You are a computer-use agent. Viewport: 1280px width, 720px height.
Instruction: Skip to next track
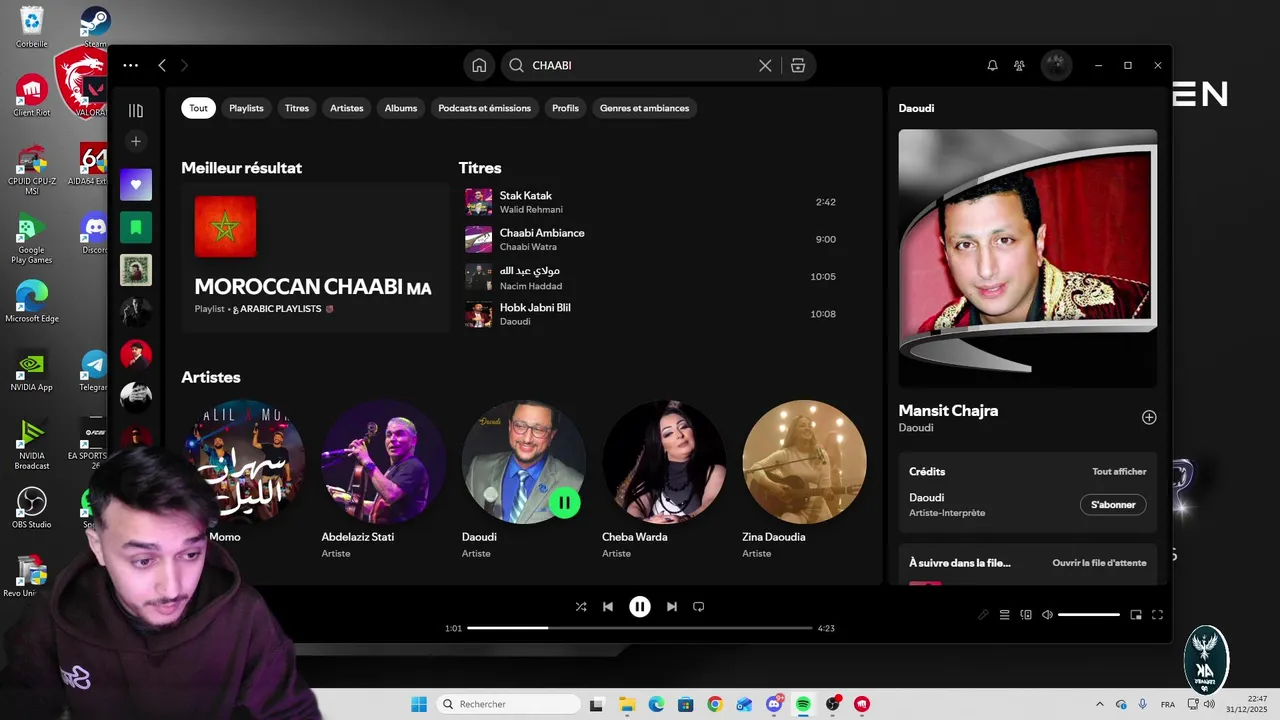click(x=672, y=606)
